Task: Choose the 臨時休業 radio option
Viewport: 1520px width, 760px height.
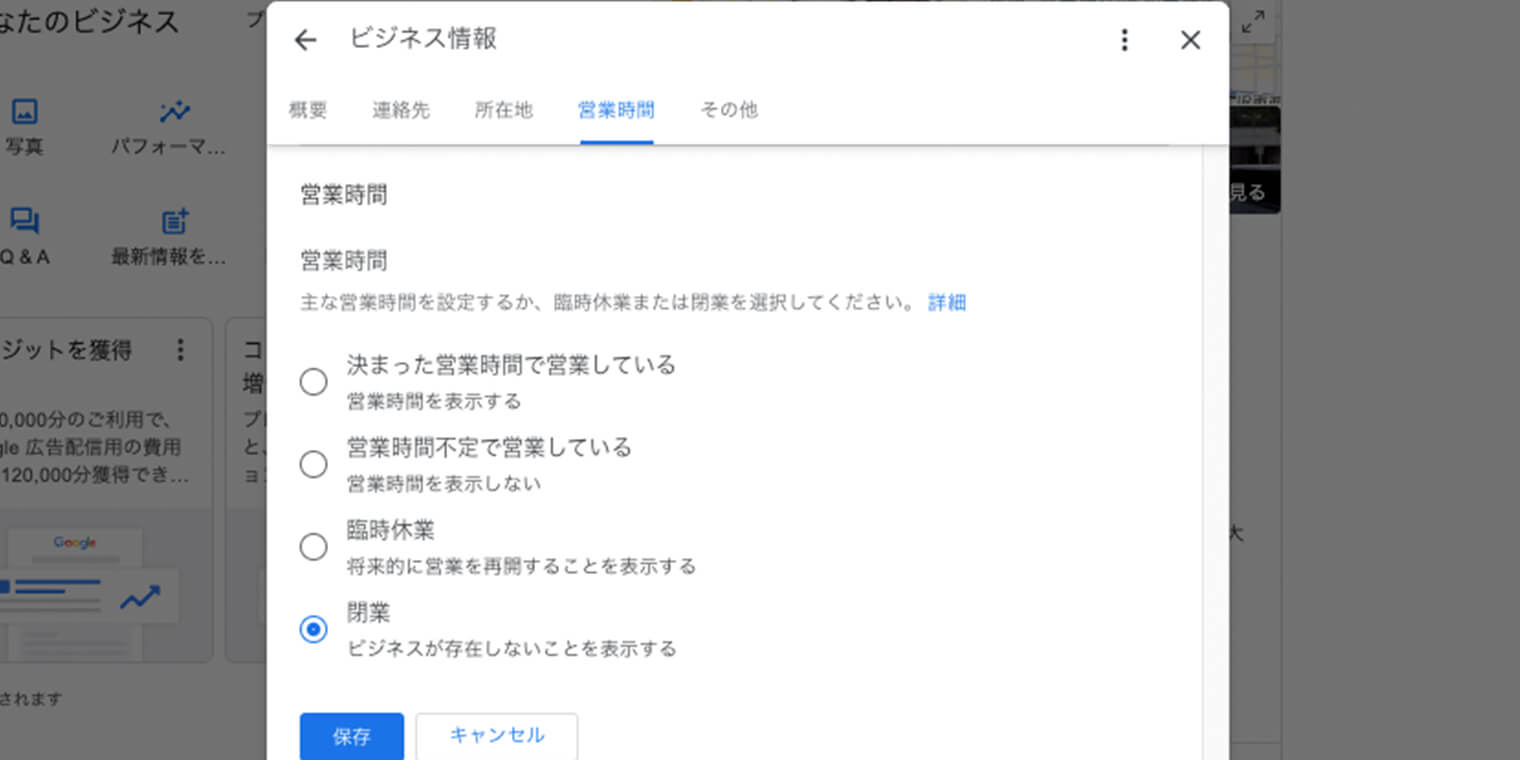Action: point(314,547)
